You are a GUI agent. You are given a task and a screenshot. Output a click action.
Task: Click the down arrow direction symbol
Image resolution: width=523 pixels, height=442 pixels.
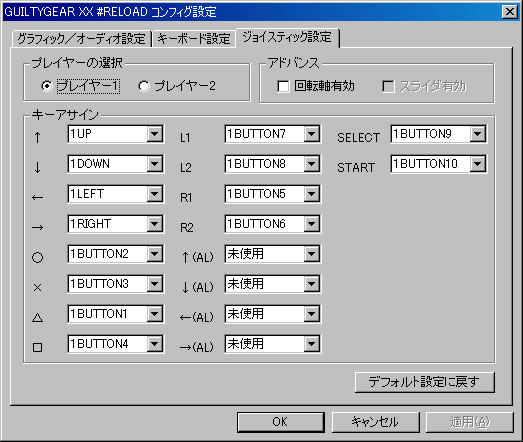click(37, 167)
